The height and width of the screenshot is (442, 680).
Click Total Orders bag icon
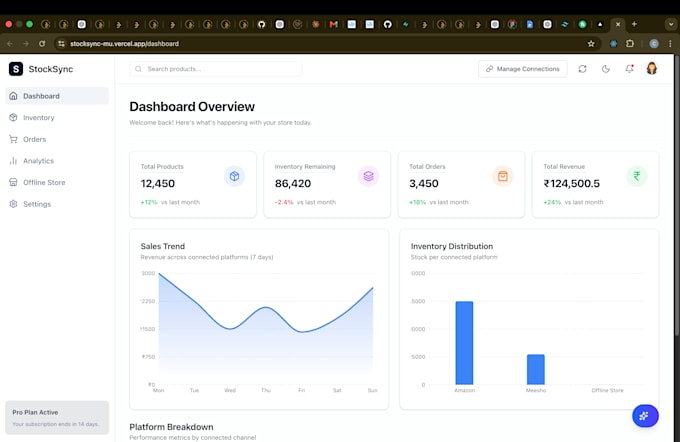pyautogui.click(x=503, y=176)
